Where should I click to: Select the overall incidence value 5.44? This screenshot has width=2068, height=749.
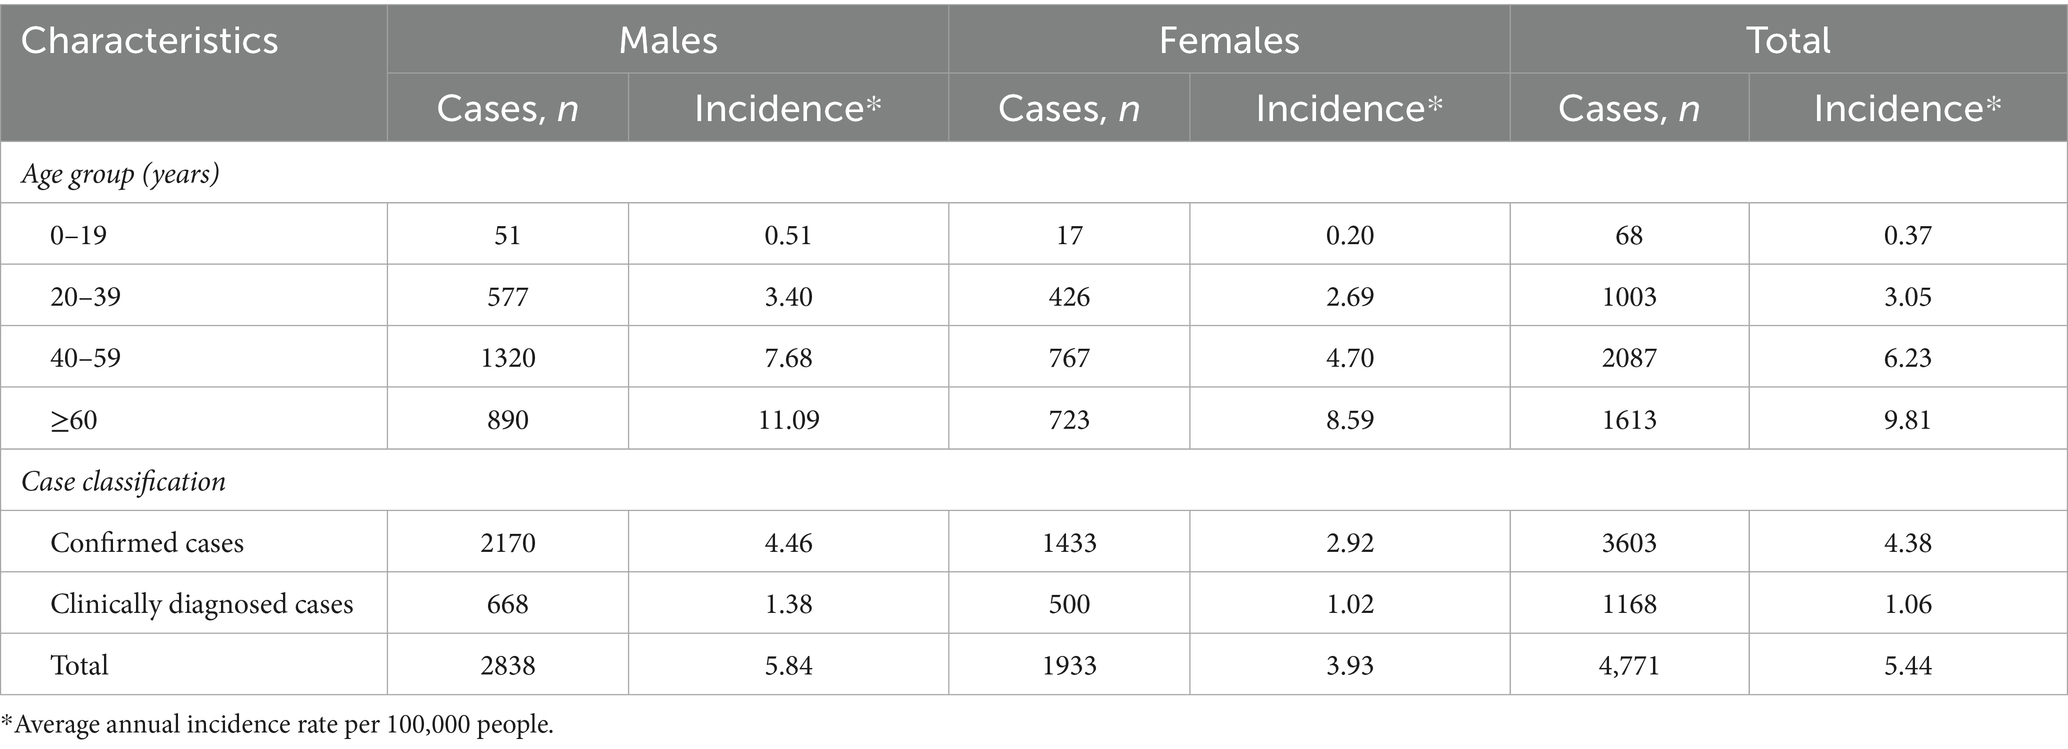(x=1908, y=665)
